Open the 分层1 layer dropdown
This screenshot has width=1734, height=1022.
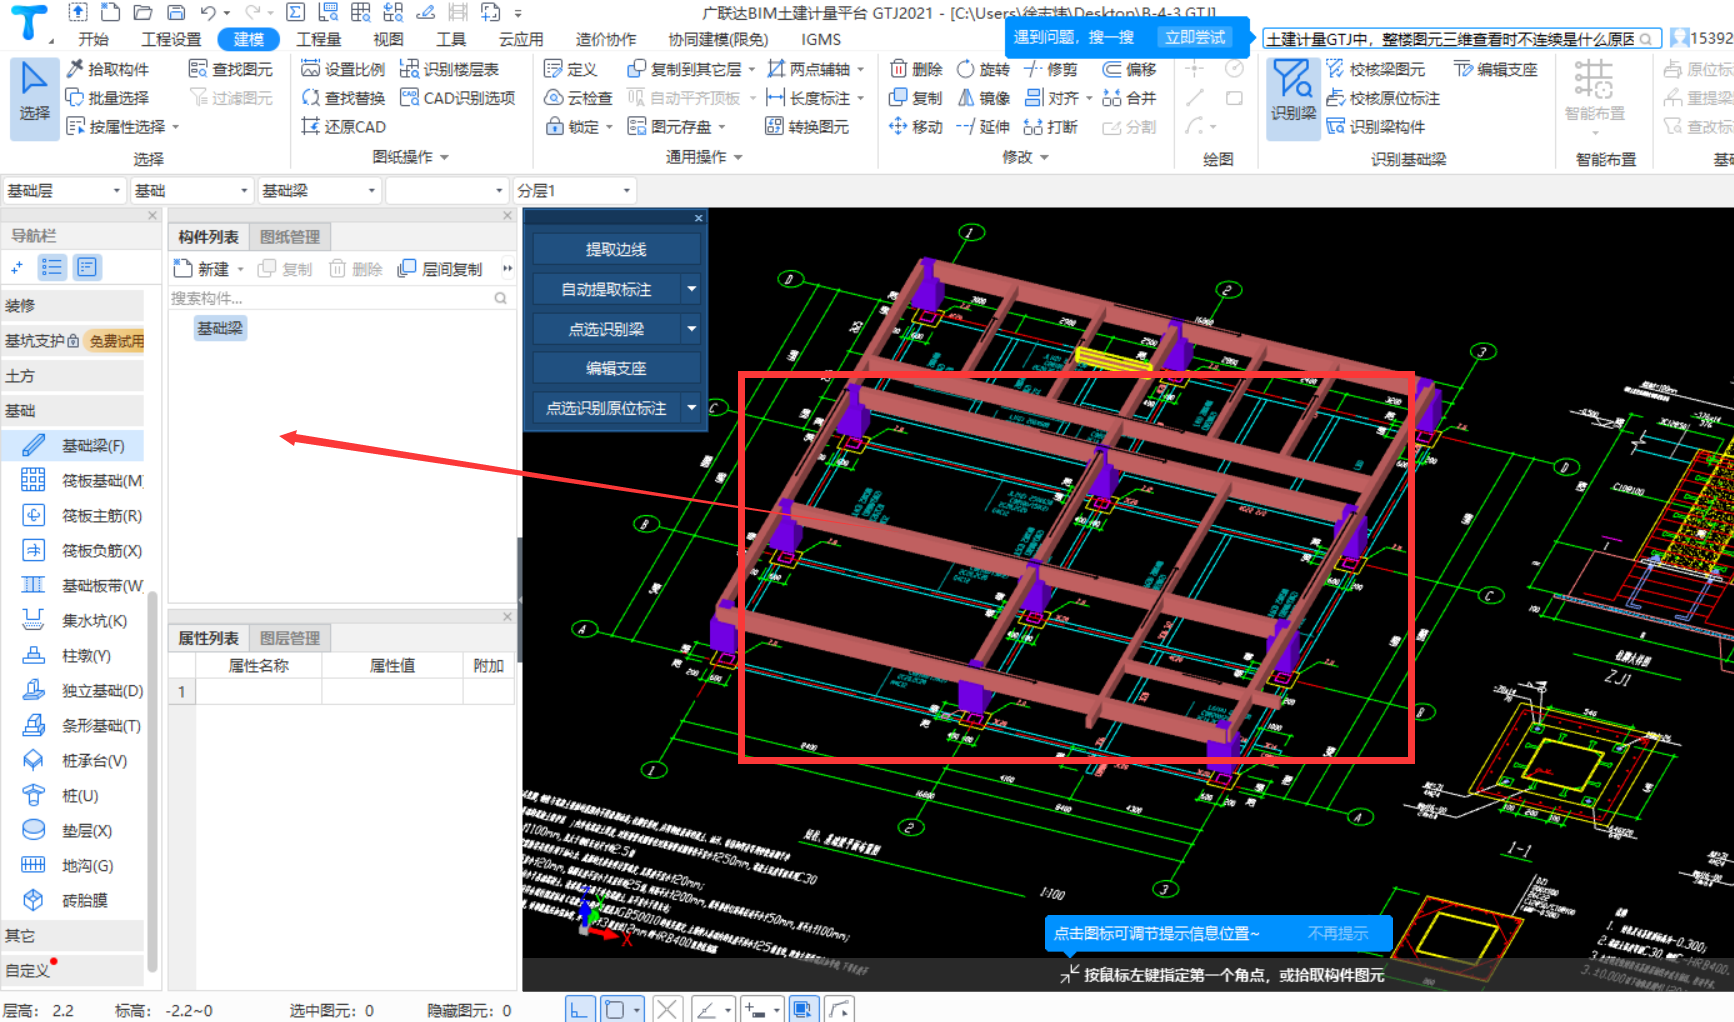575,190
